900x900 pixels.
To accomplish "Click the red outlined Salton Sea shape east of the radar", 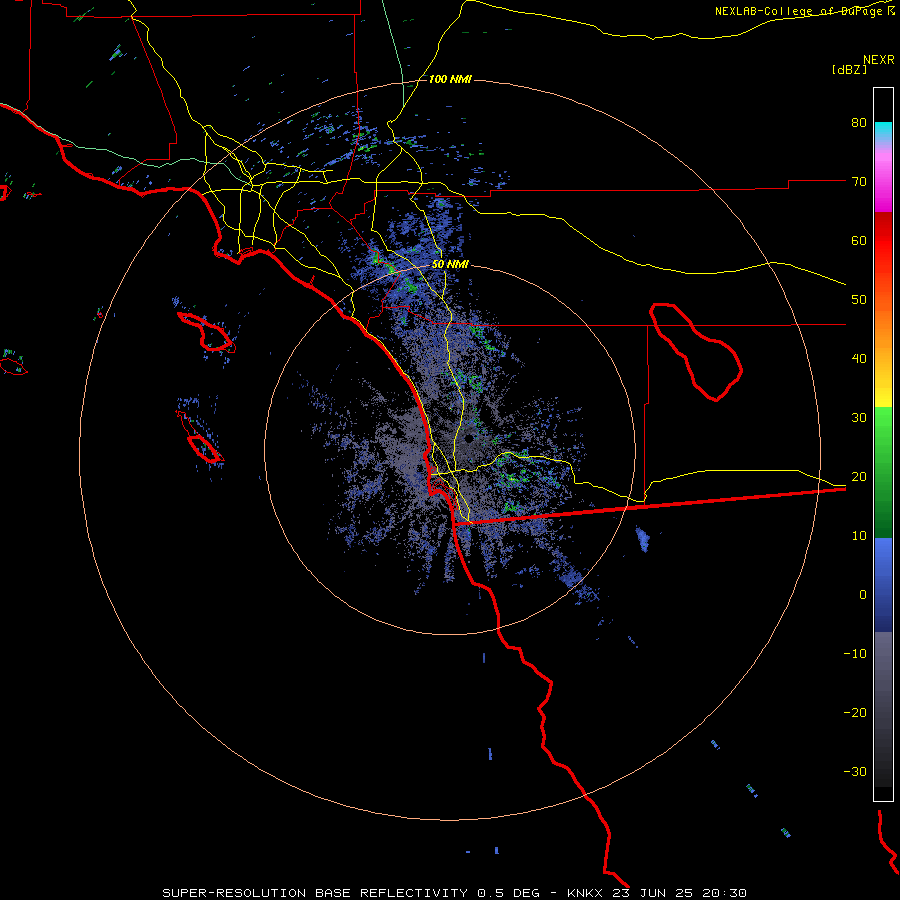I will (696, 351).
